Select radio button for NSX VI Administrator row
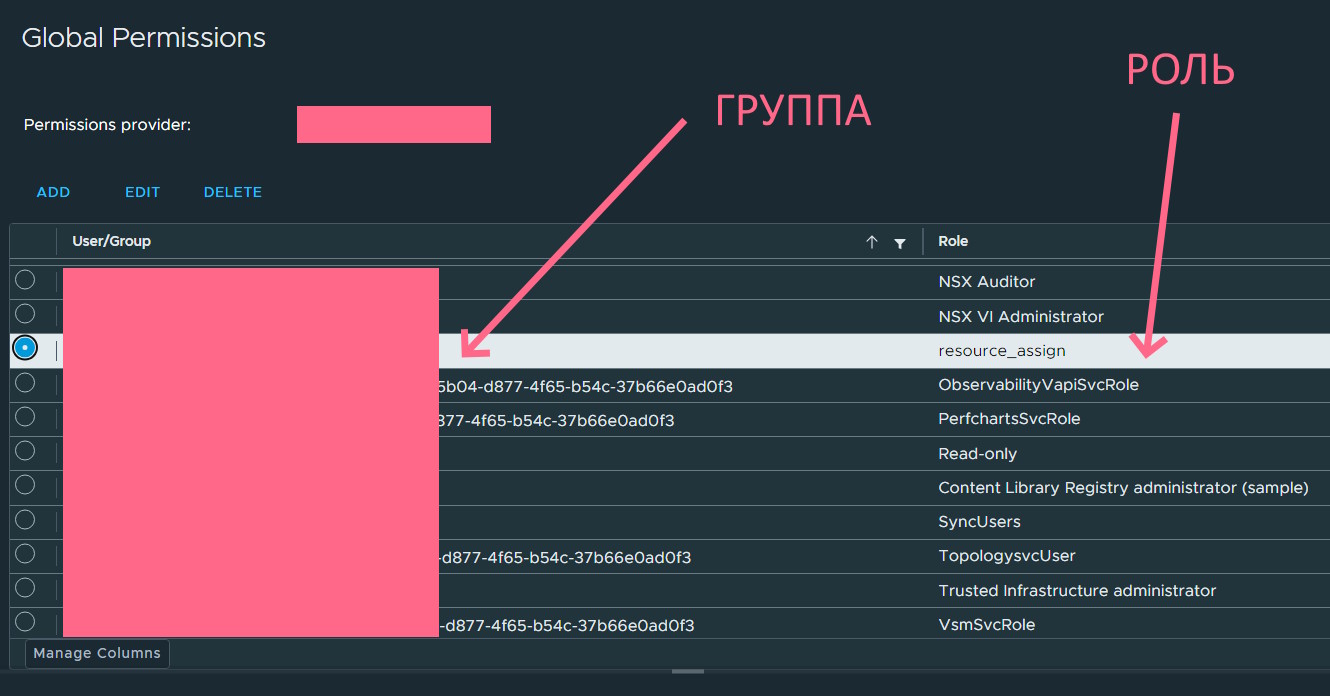 click(25, 314)
